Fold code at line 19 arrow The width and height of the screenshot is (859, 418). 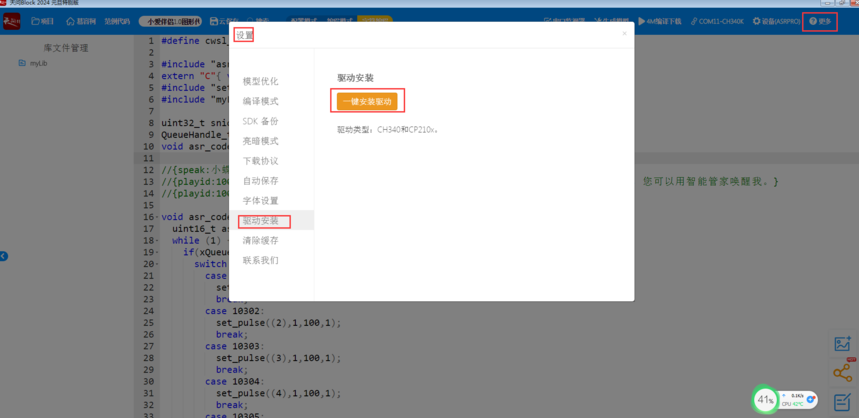158,253
